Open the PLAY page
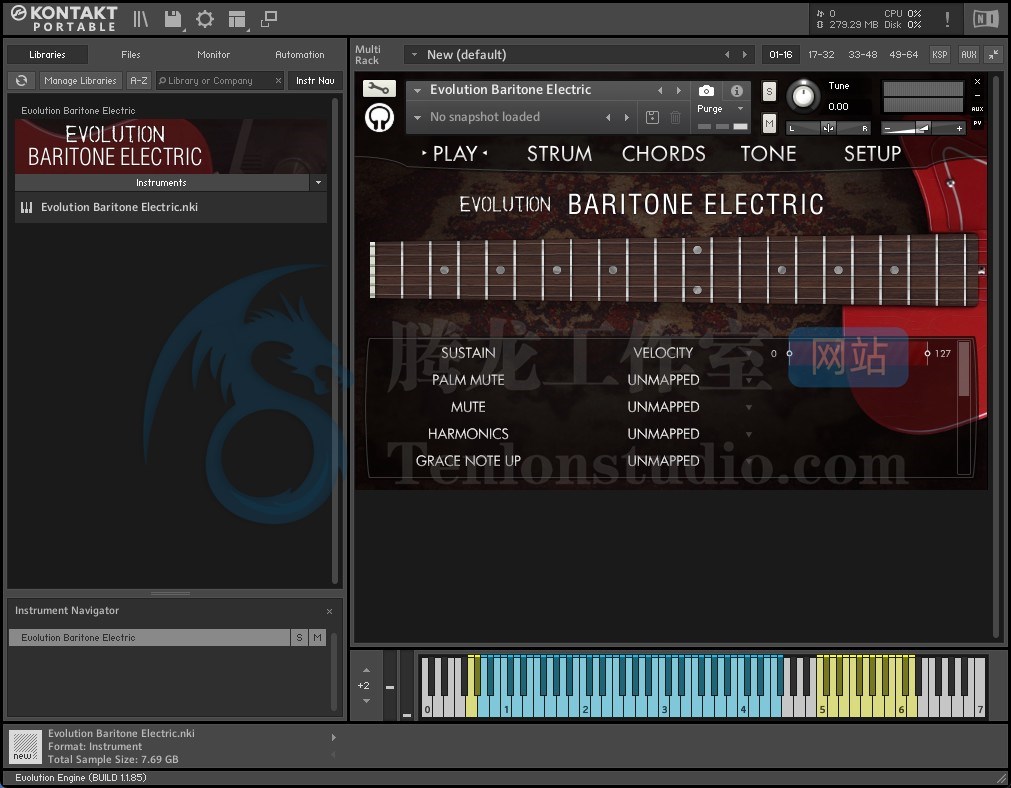Screen dimensions: 1011x788 pos(455,153)
